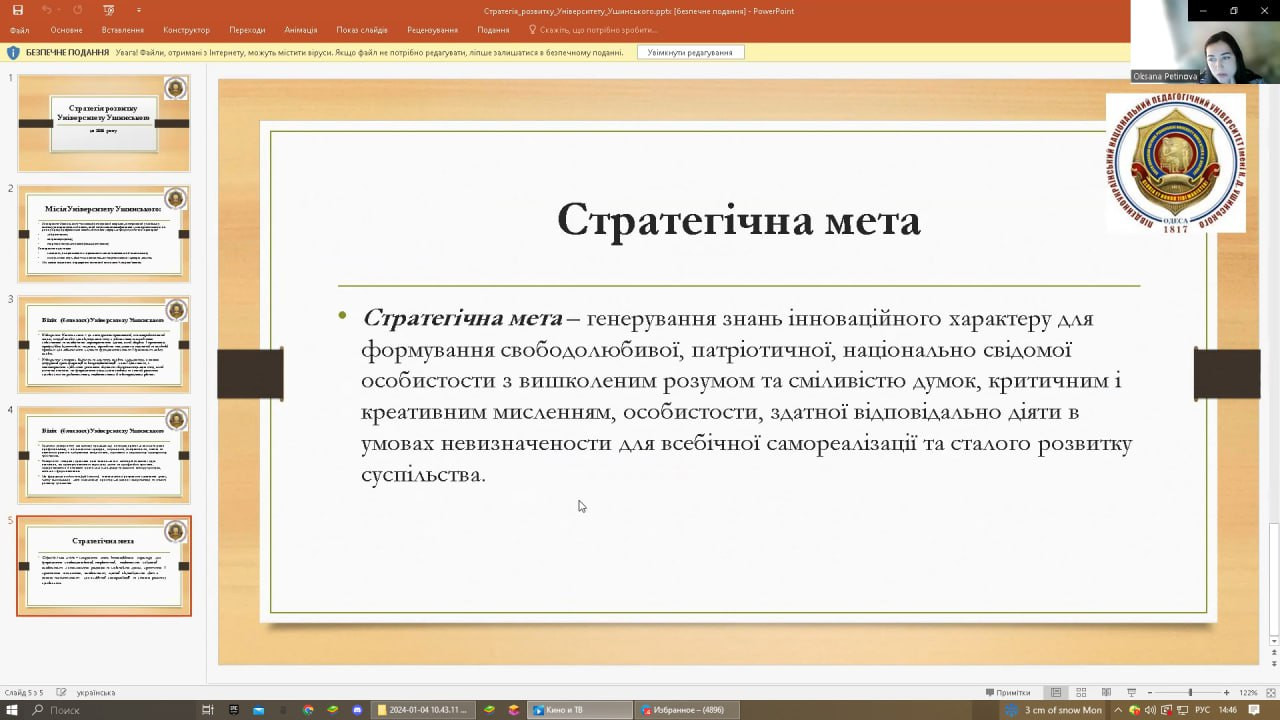The width and height of the screenshot is (1280, 720).
Task: Click the 14:46 taskbar clock
Action: coord(1229,710)
